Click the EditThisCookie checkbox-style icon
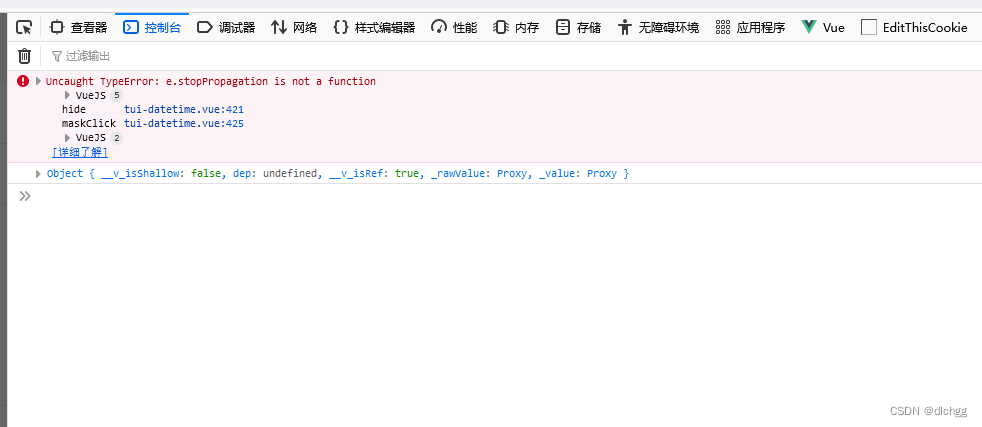The height and width of the screenshot is (427, 982). click(x=869, y=27)
